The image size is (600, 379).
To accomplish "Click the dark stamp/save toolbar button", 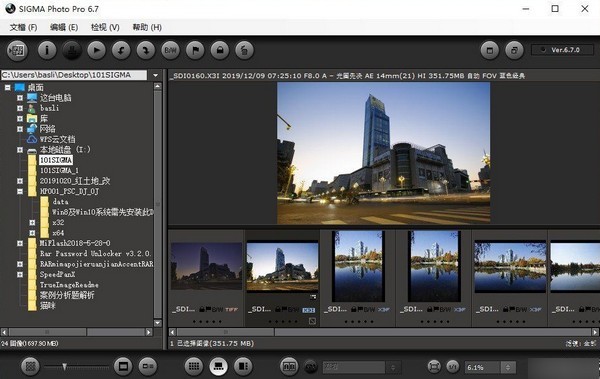I will pyautogui.click(x=72, y=50).
